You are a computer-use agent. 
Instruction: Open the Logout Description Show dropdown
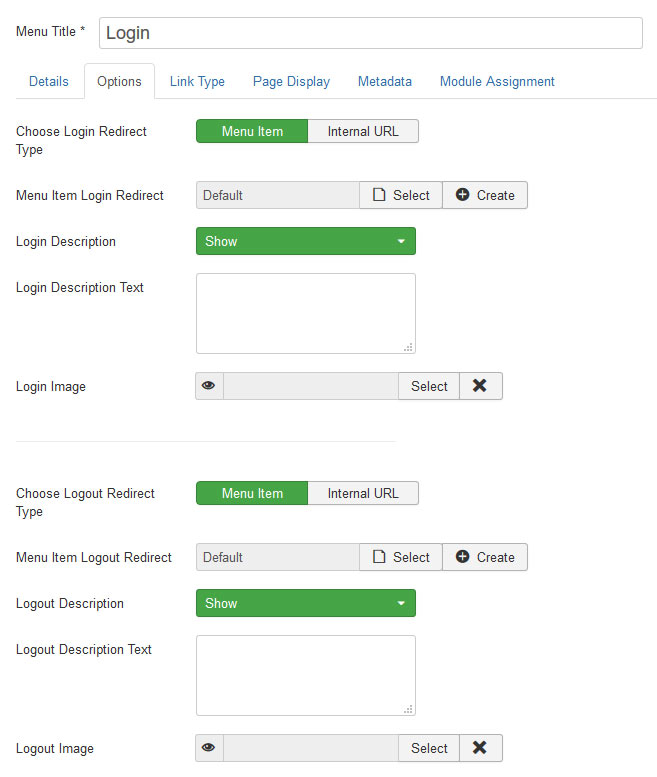(x=306, y=603)
